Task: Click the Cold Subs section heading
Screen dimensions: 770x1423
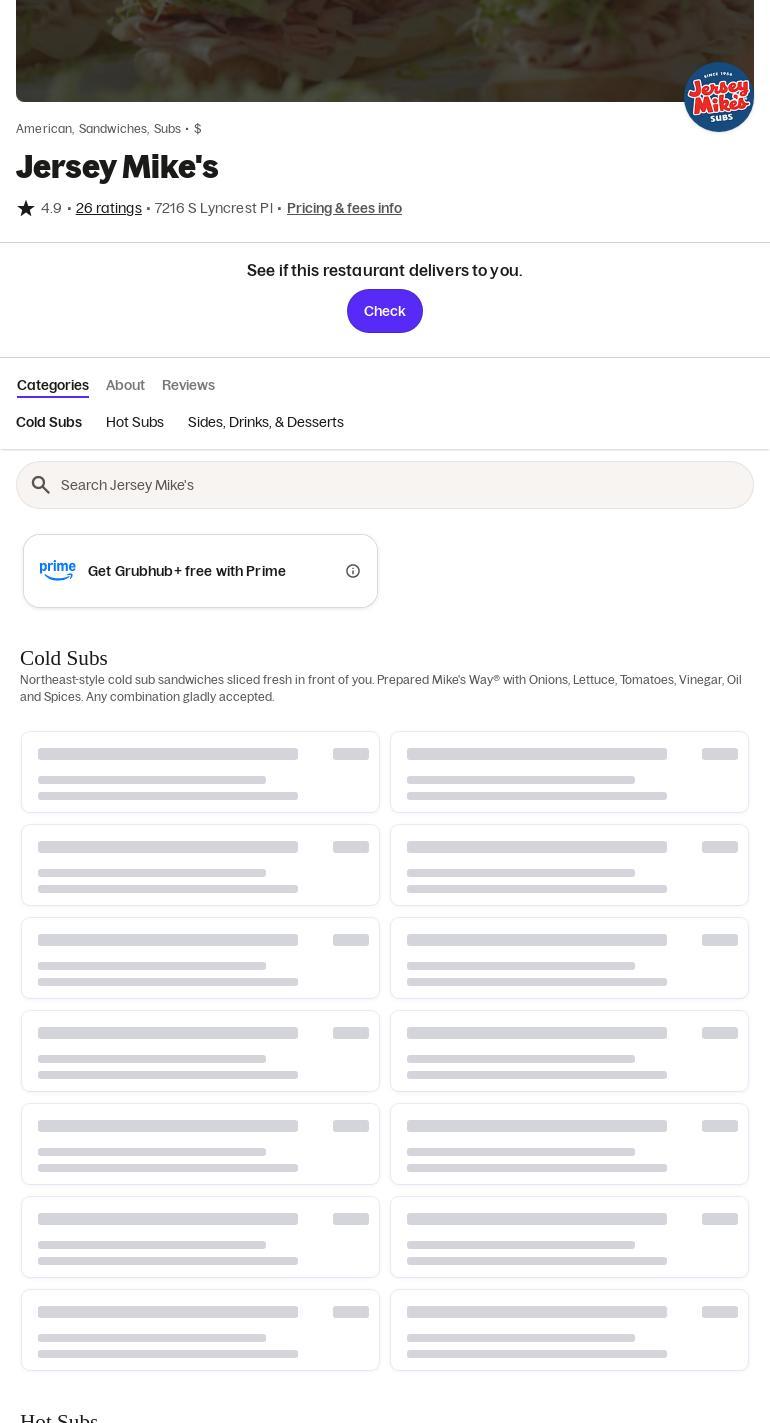Action: pos(64,658)
